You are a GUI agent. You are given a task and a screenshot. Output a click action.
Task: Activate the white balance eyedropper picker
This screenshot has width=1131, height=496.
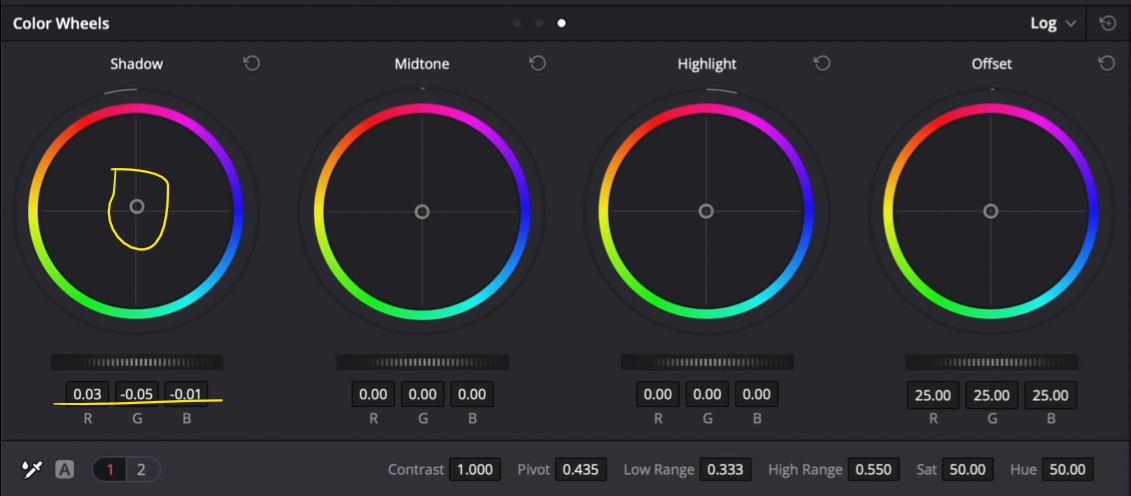[32, 470]
